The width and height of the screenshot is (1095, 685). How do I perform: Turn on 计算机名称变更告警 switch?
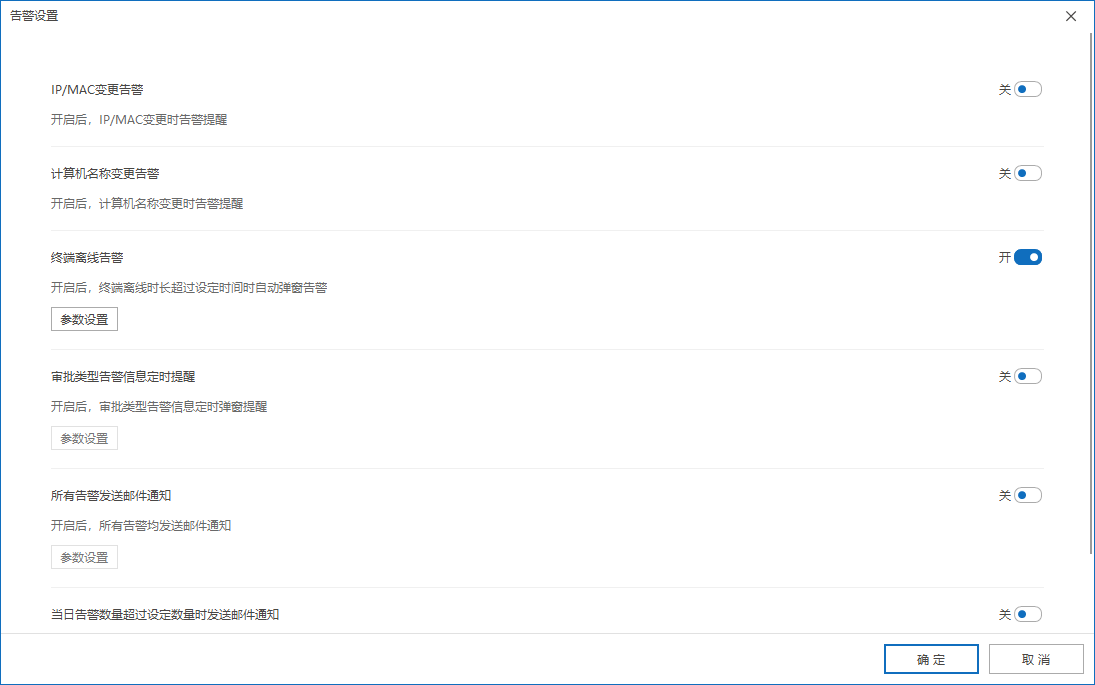point(1028,173)
